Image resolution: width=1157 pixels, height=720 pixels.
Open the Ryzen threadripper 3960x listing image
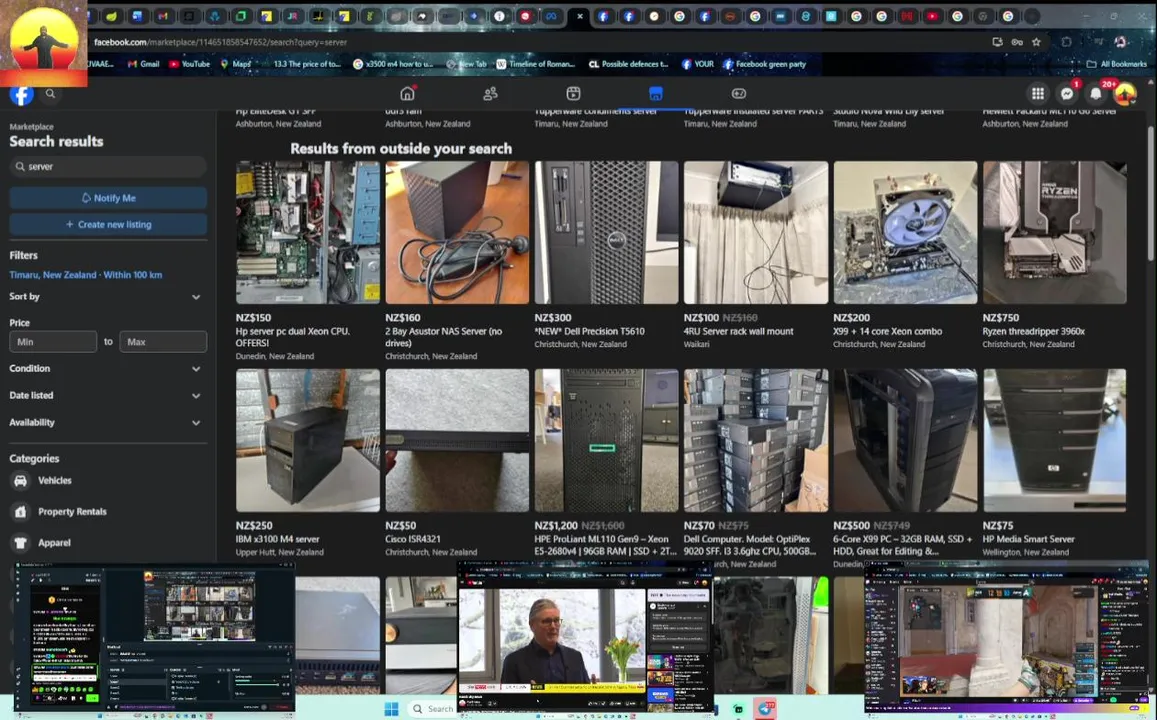(x=1054, y=232)
